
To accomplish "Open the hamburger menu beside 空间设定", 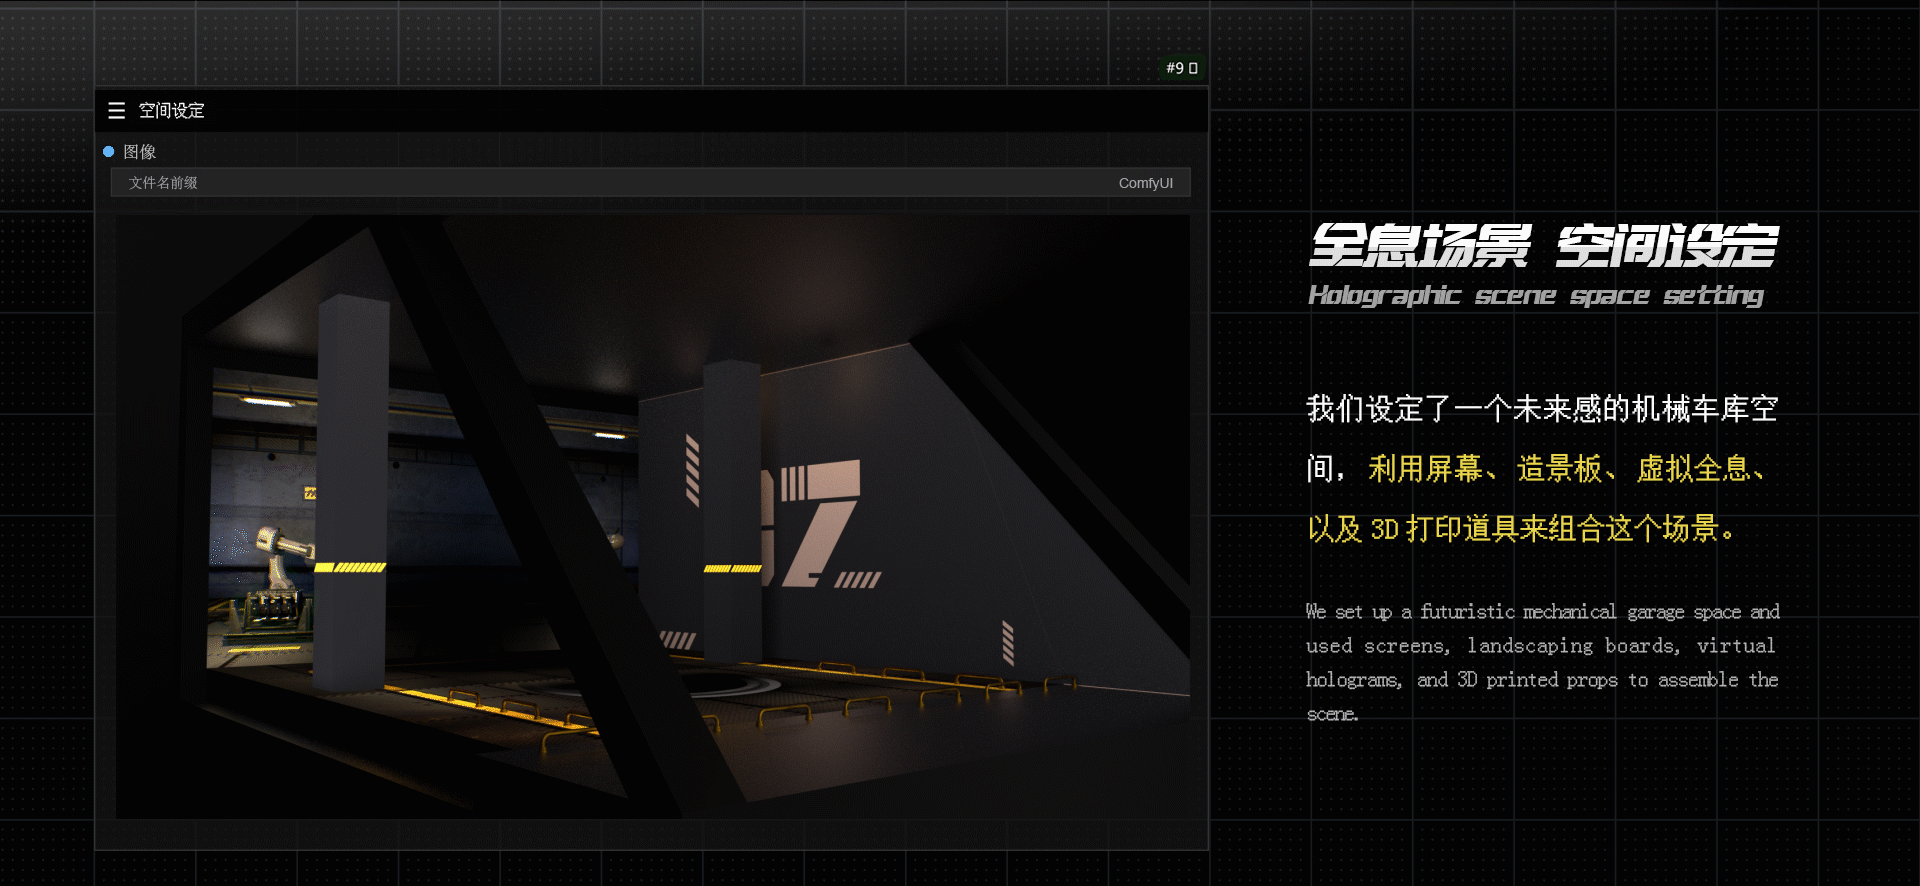I will (117, 111).
